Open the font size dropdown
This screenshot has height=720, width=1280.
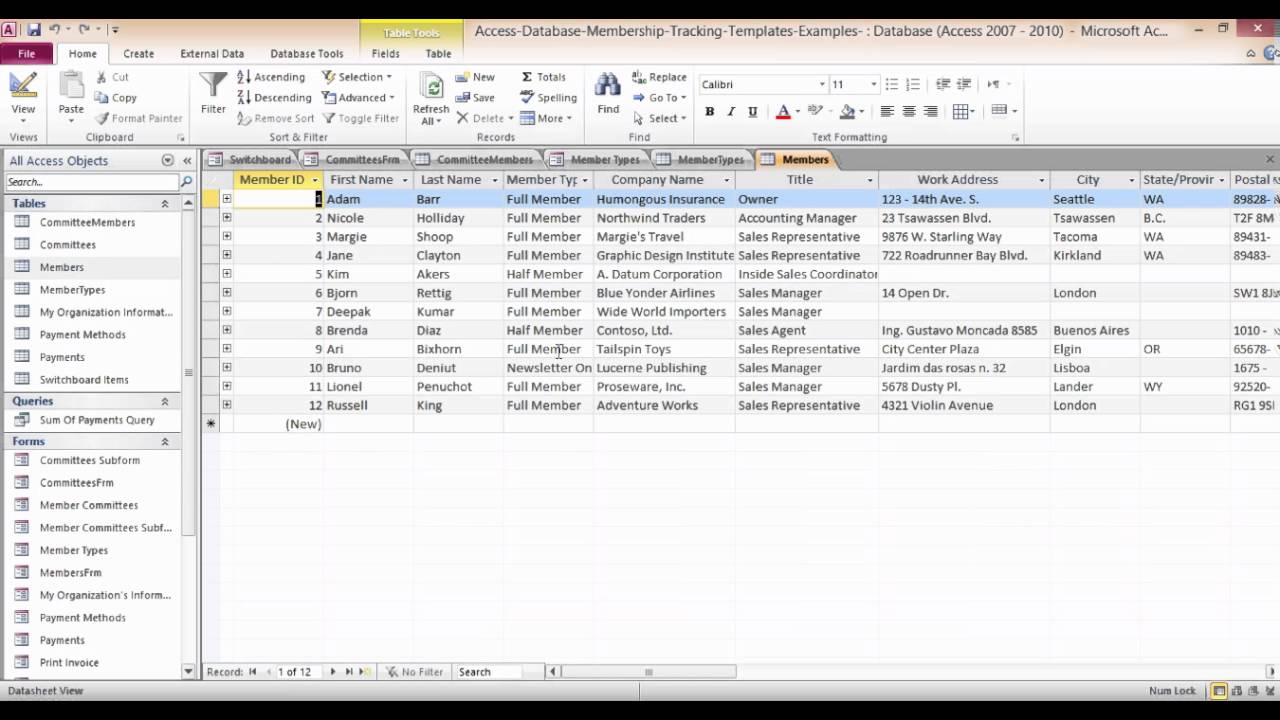tap(873, 84)
